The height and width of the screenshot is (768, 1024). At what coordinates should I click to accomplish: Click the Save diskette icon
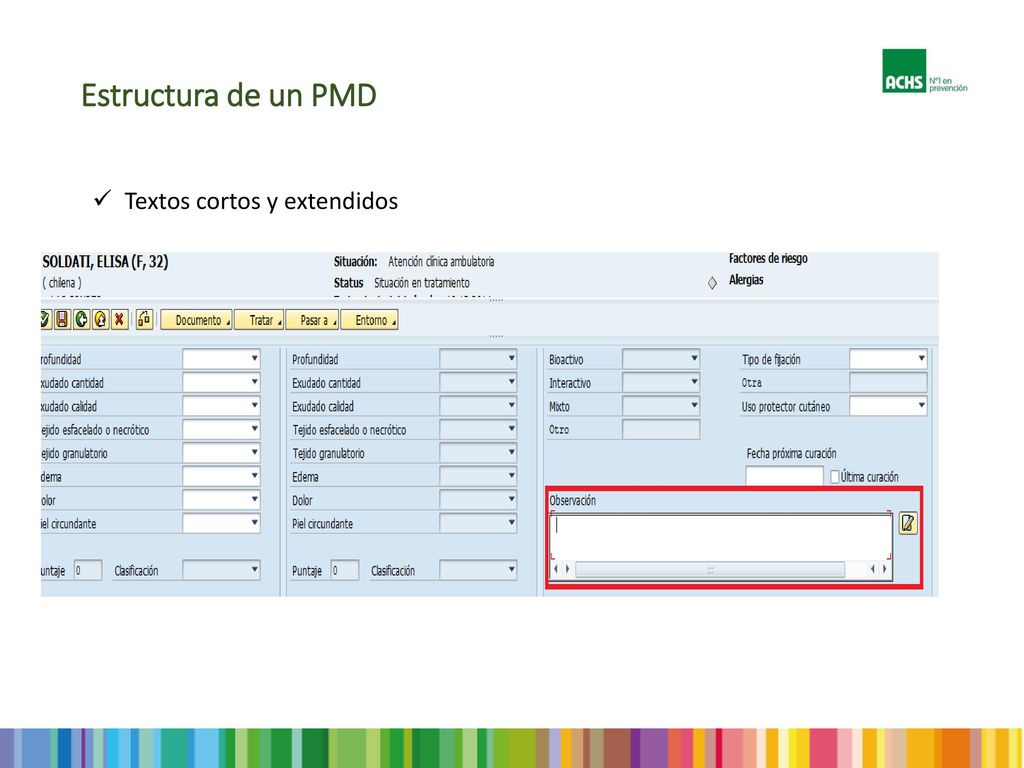click(62, 319)
